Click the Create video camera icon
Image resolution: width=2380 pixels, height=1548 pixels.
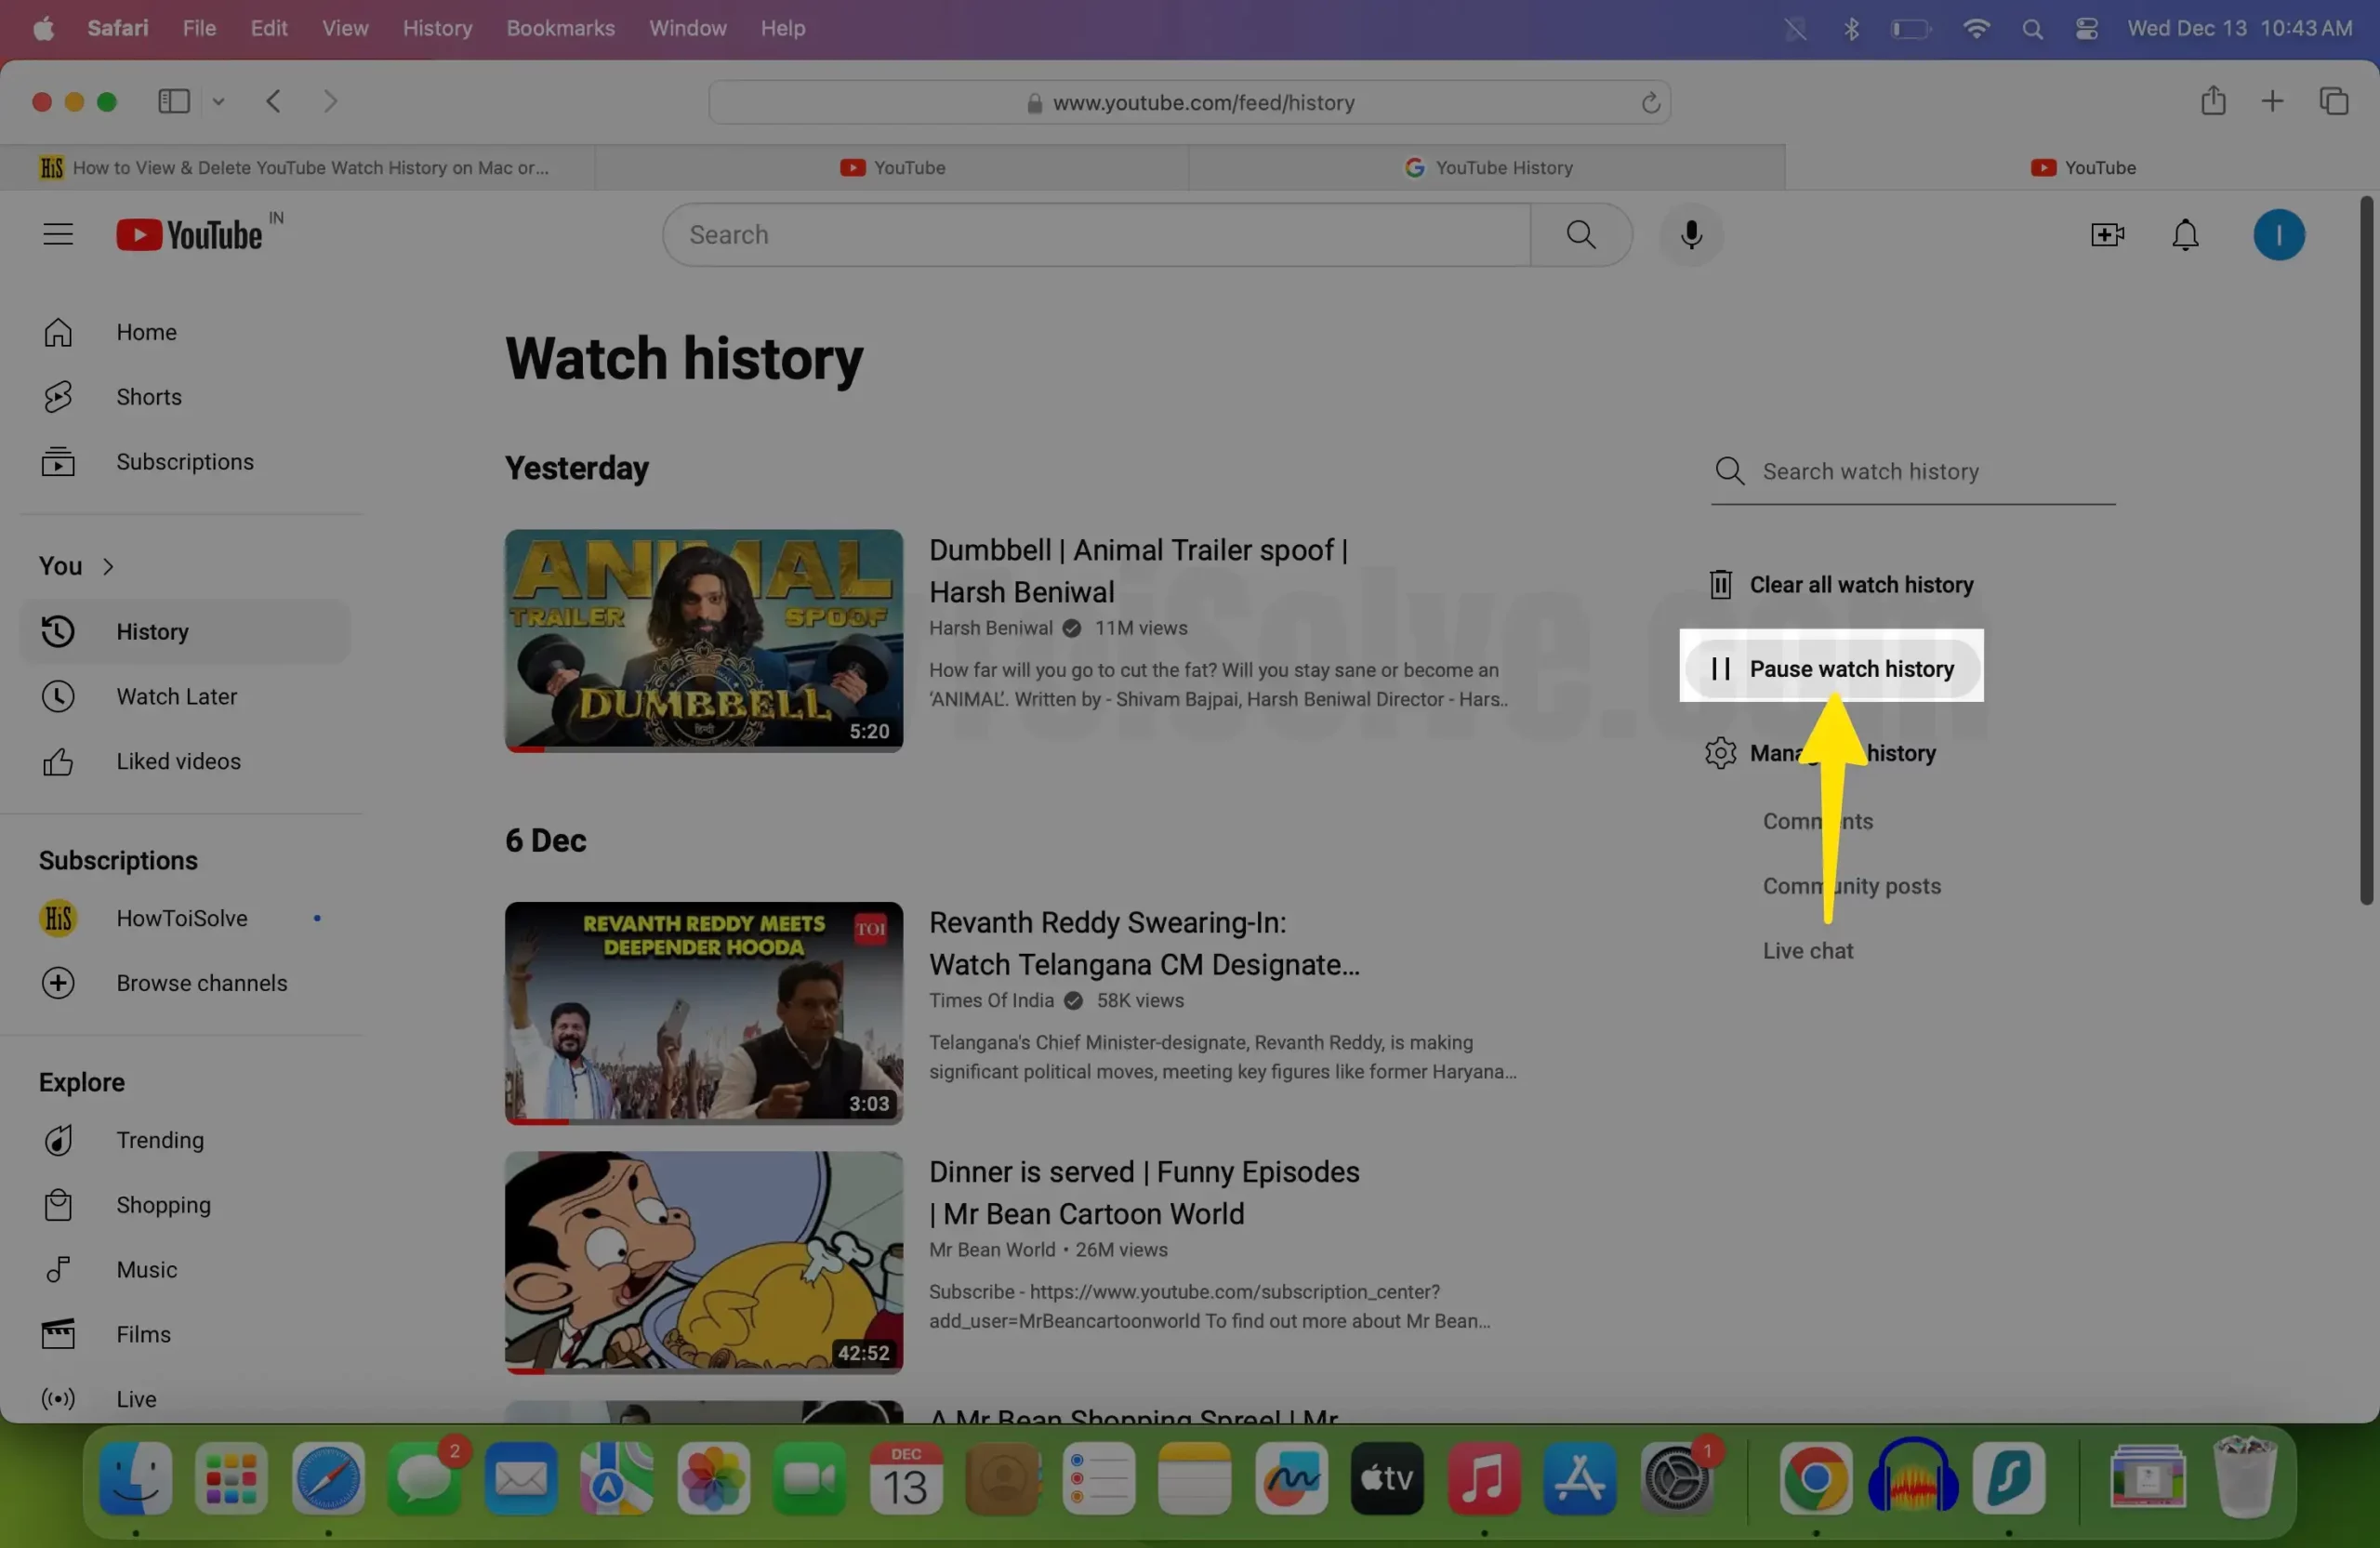(x=2107, y=235)
